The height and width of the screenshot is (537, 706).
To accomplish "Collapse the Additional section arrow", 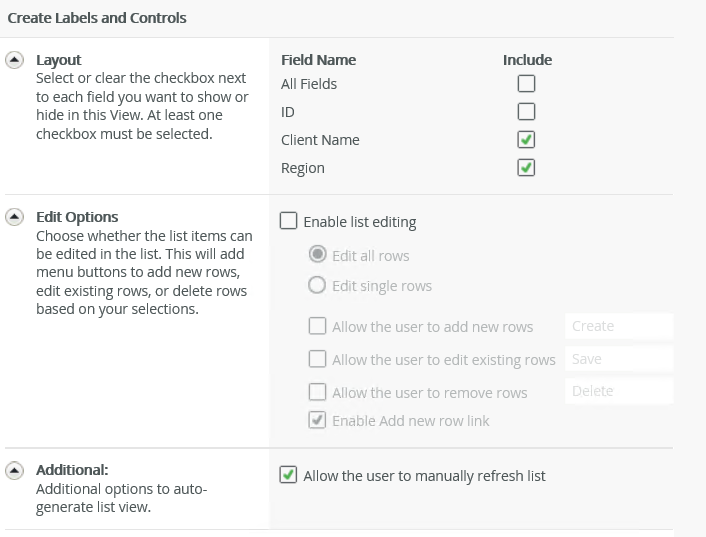I will [x=15, y=469].
